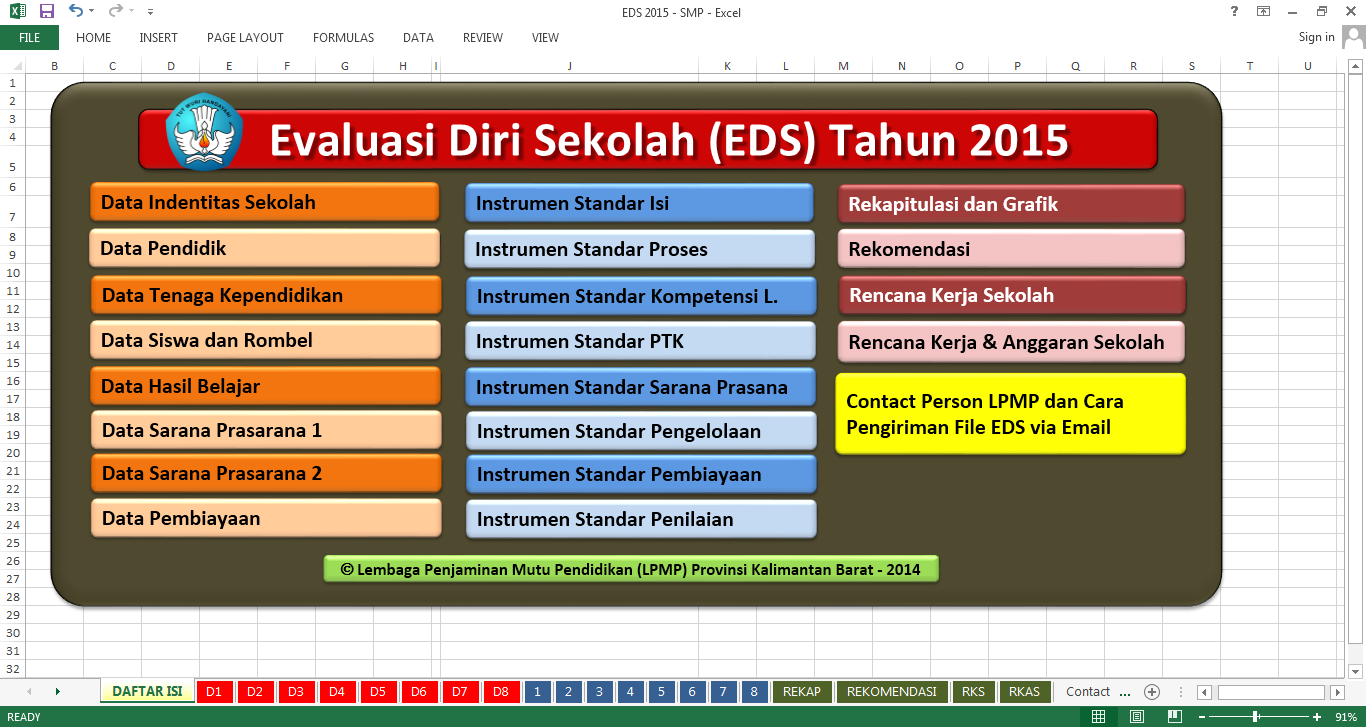1366x727 pixels.
Task: Click the Save icon in quick access toolbar
Action: point(46,11)
